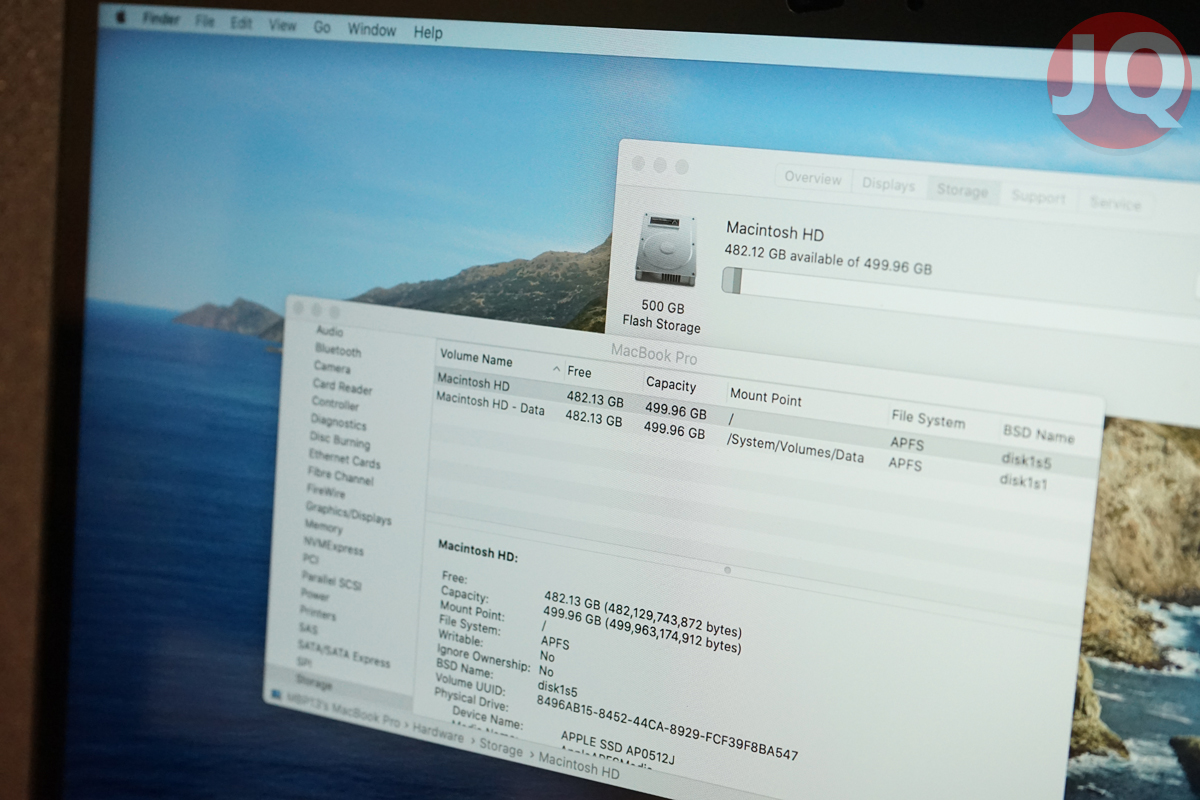Viewport: 1200px width, 800px height.
Task: Click "Storage" in the bottom path bar
Action: (x=501, y=748)
